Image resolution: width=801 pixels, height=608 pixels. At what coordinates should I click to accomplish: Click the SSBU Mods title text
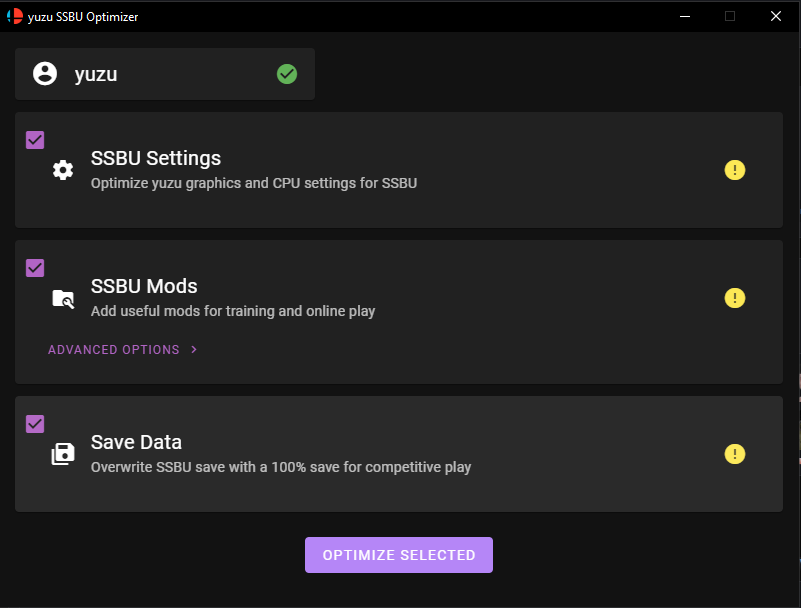click(144, 286)
